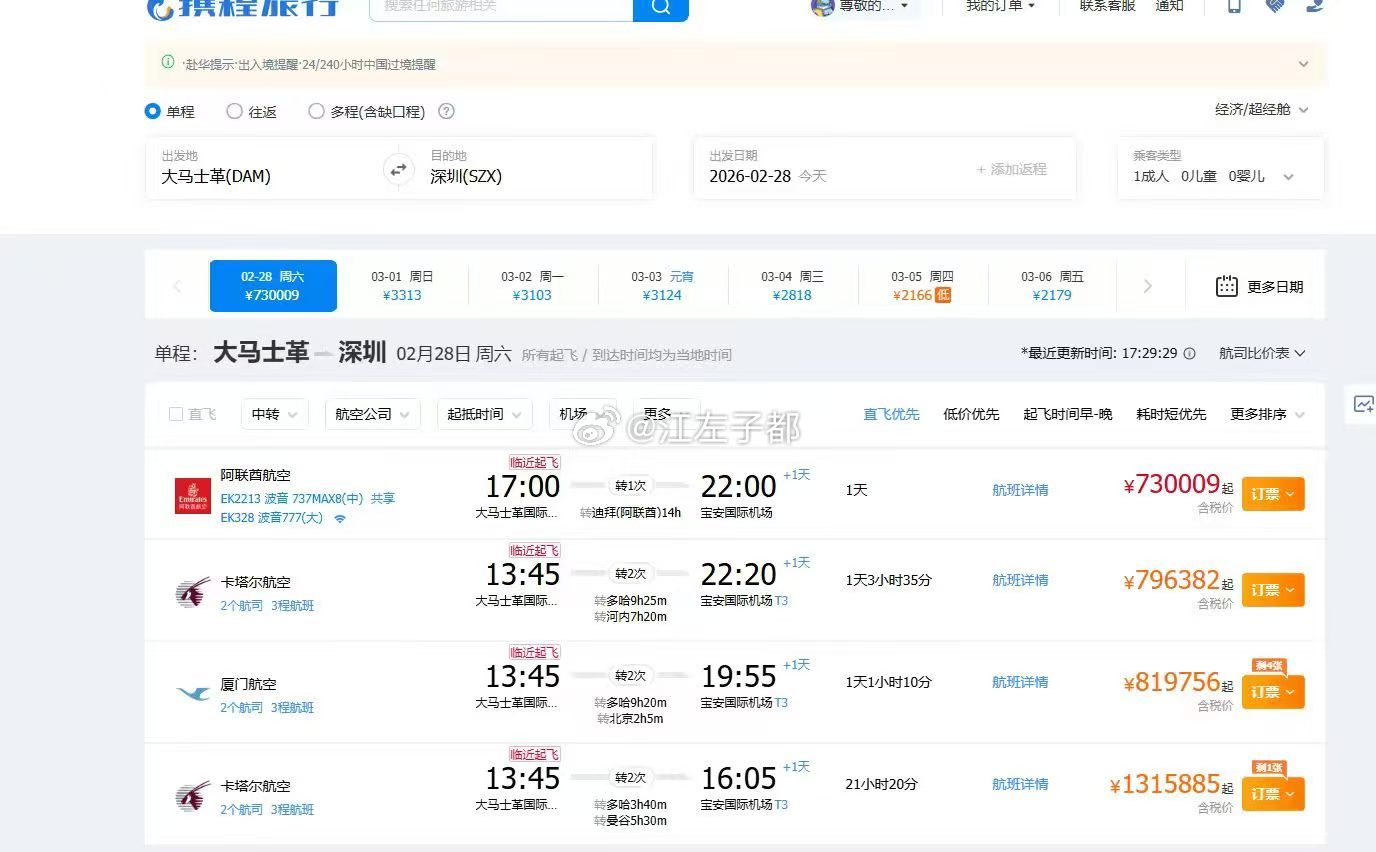This screenshot has height=852, width=1376.
Task: Swap departure and destination cities
Action: (398, 170)
